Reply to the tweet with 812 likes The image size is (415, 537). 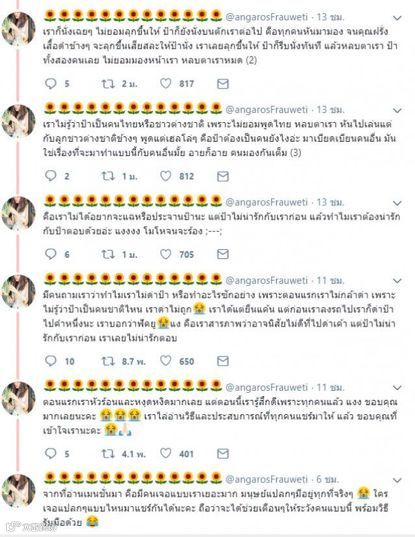click(51, 176)
